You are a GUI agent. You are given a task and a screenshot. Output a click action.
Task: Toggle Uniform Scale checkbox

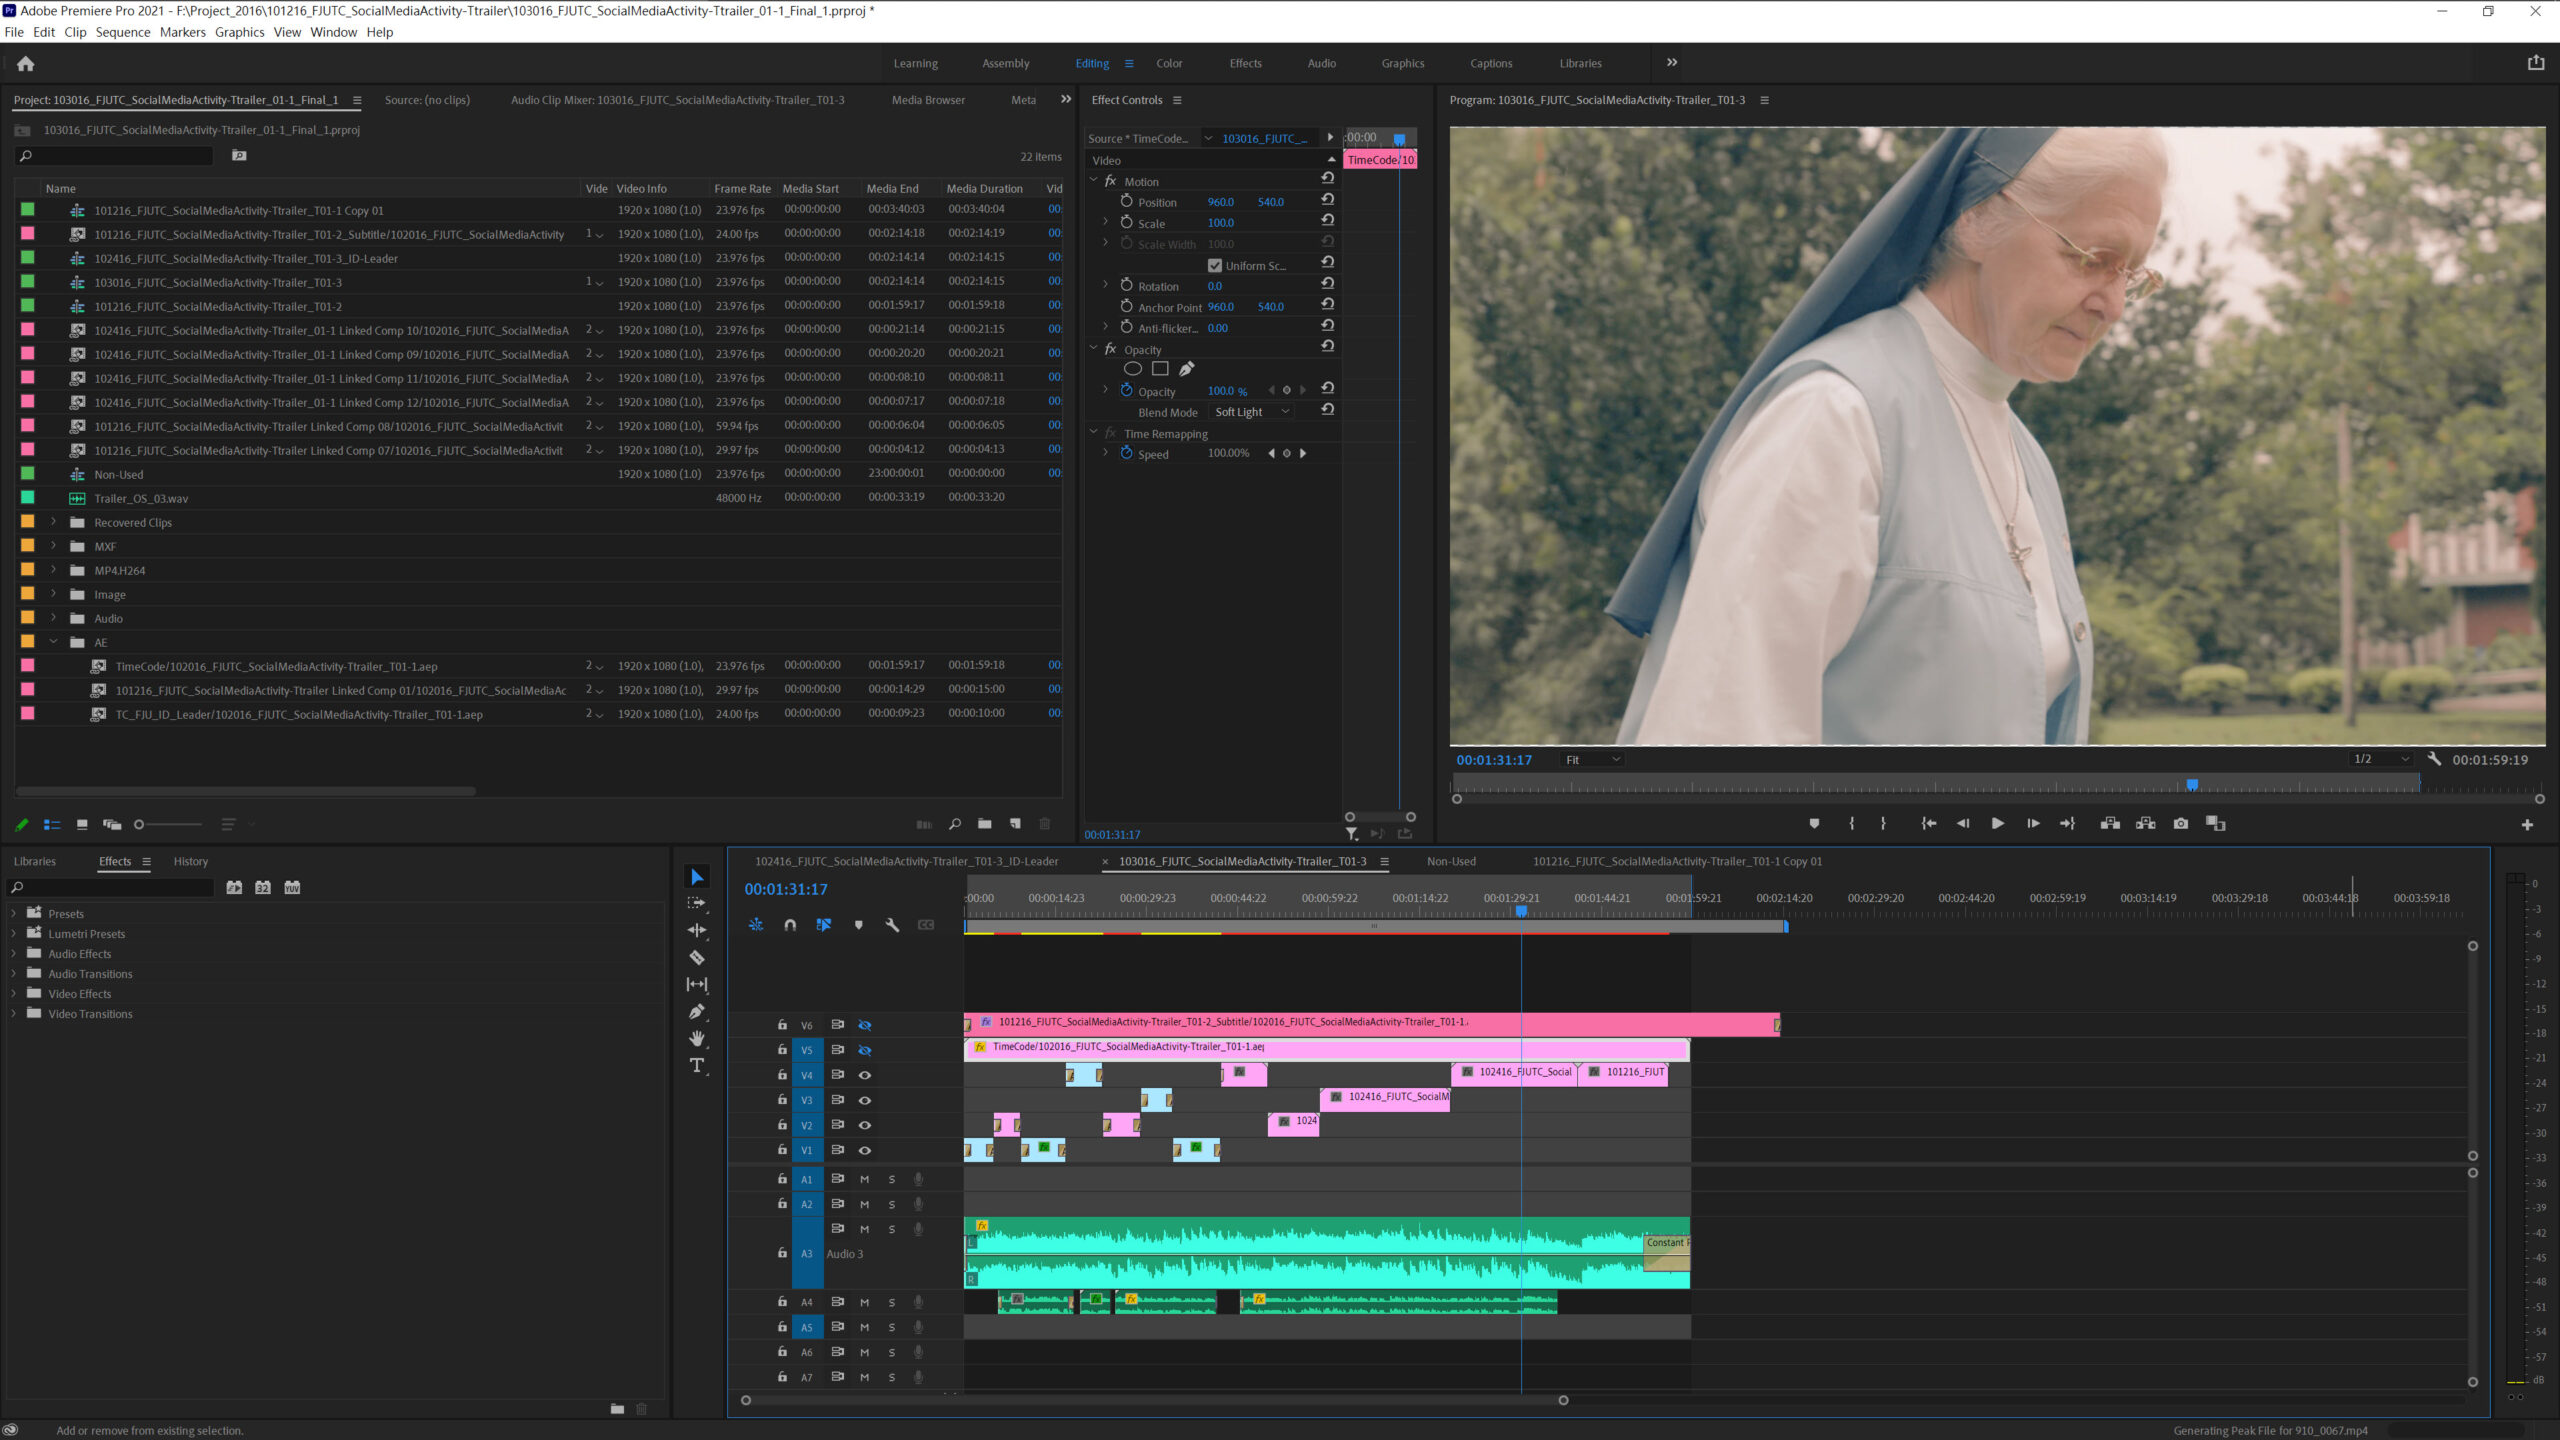(x=1214, y=266)
